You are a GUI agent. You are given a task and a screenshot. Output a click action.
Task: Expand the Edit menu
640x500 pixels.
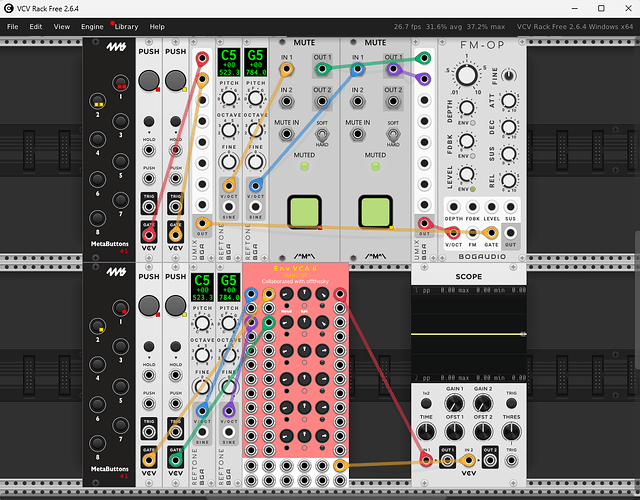(36, 26)
